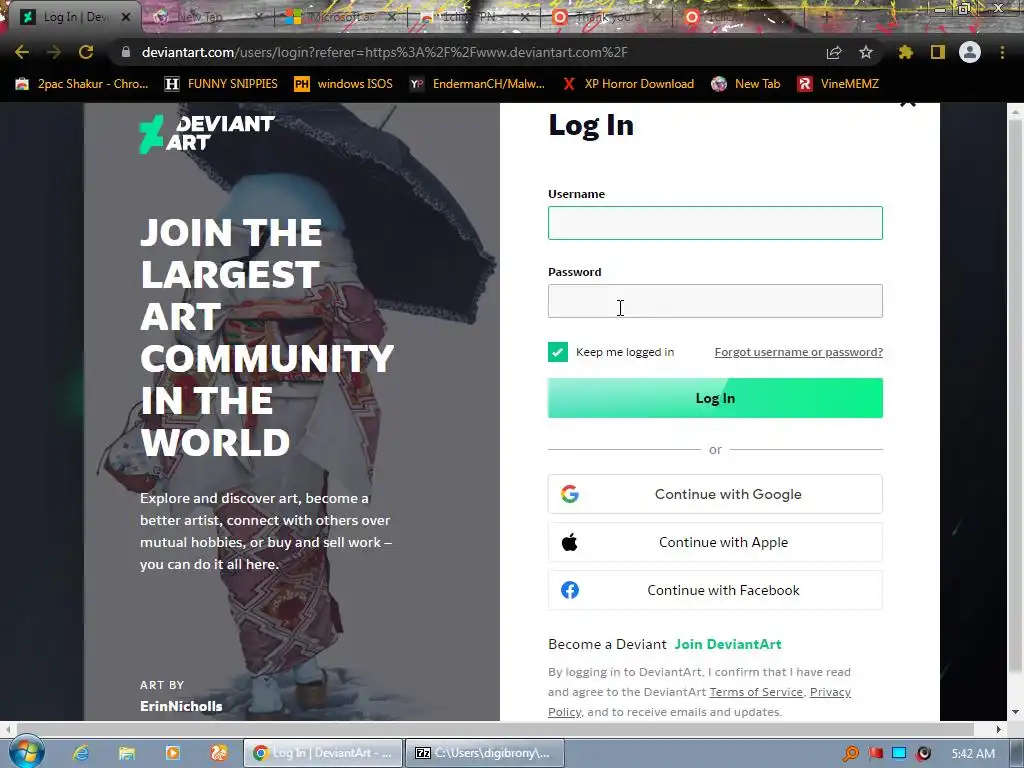
Task: Click the Join DeviantArt link
Action: [x=728, y=644]
